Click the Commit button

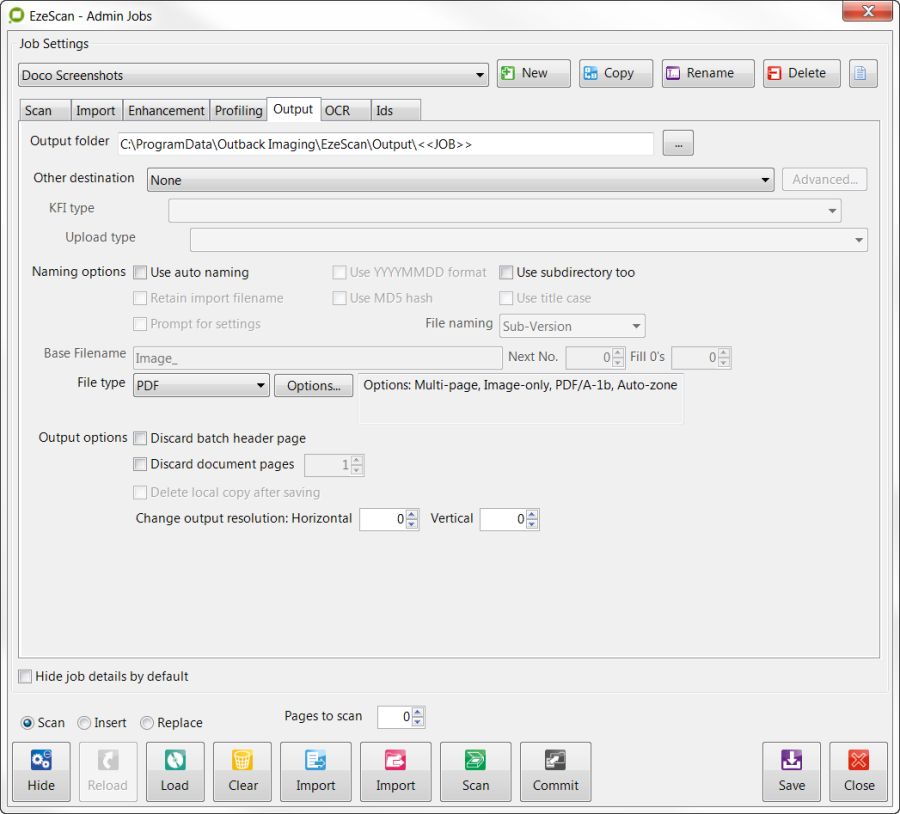(x=555, y=771)
